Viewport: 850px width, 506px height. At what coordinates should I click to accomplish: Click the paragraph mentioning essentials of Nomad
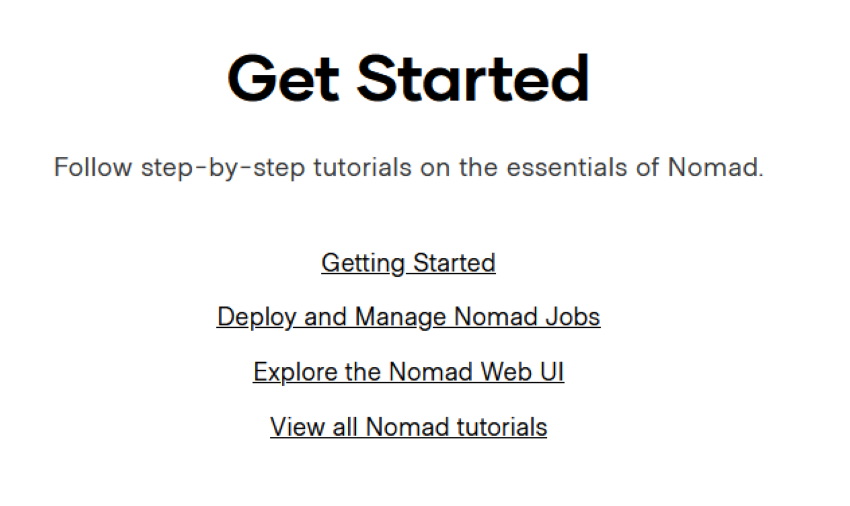(x=408, y=167)
